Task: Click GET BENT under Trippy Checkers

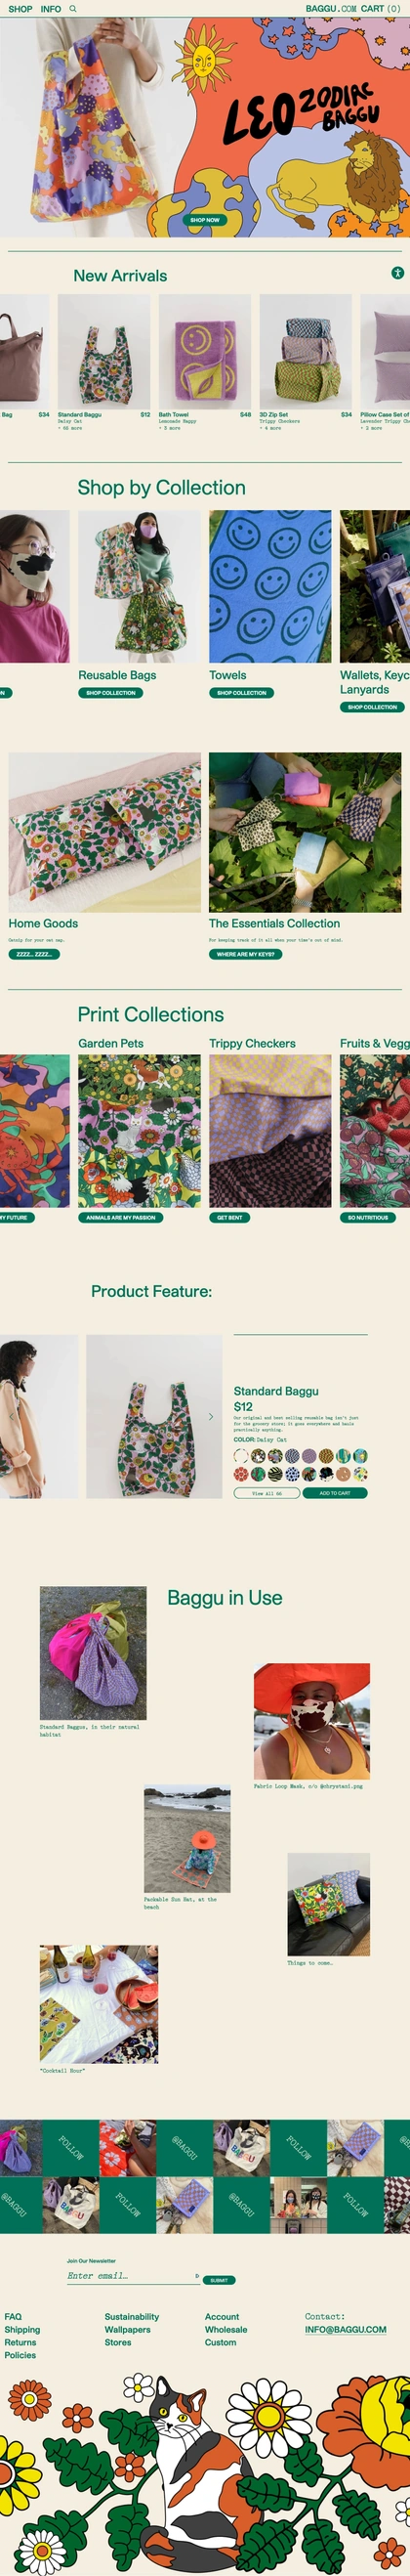Action: coord(229,1217)
